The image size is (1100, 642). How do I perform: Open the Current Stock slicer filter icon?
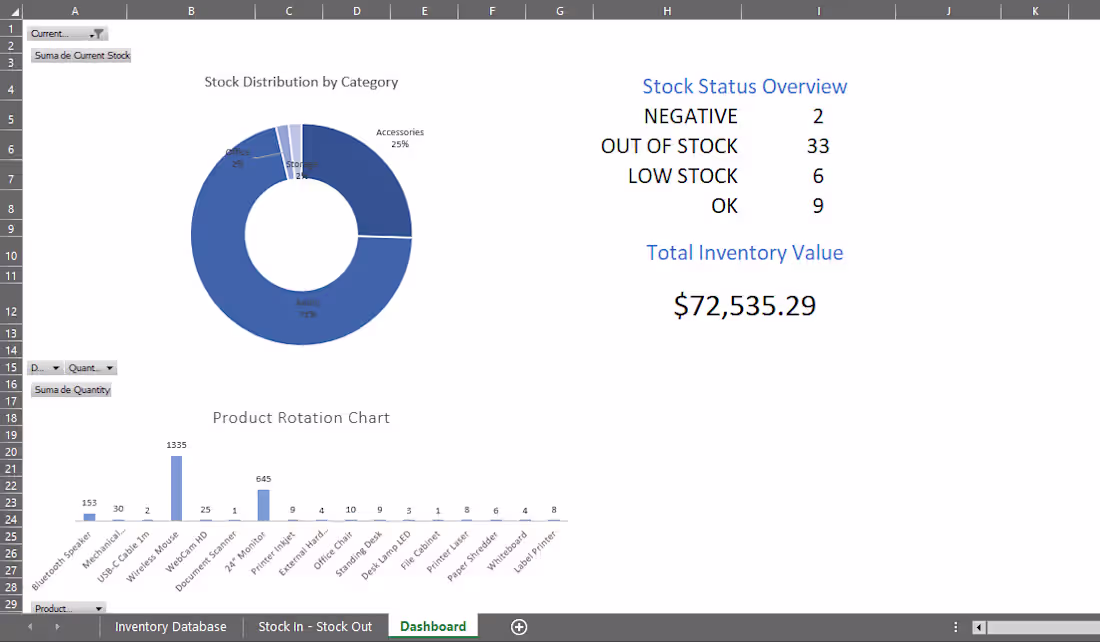[x=97, y=32]
